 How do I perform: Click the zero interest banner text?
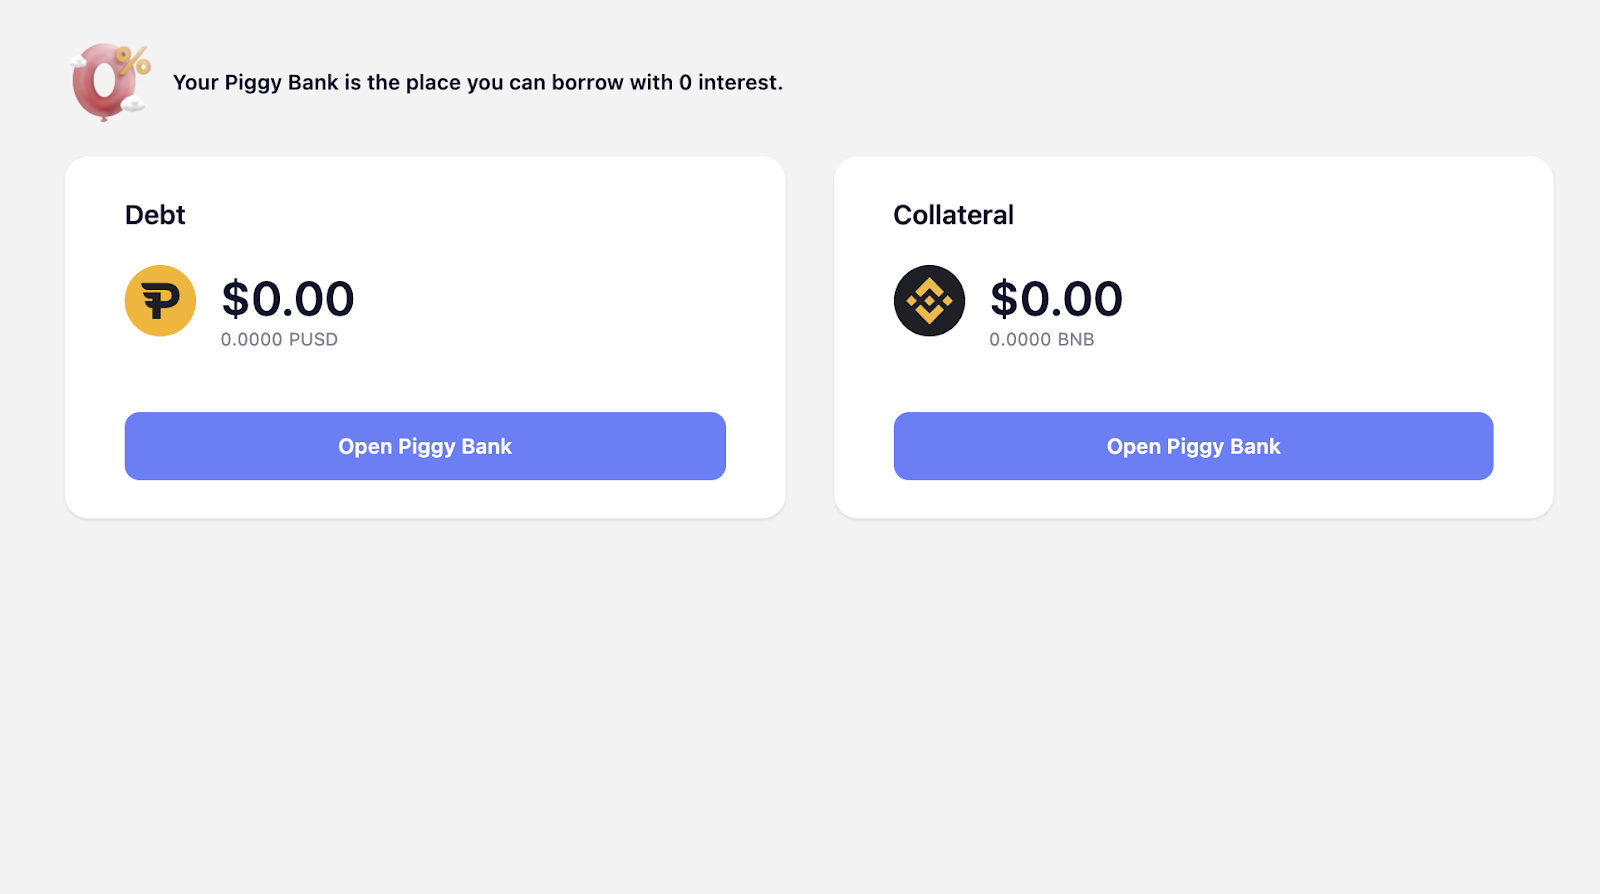[x=478, y=83]
